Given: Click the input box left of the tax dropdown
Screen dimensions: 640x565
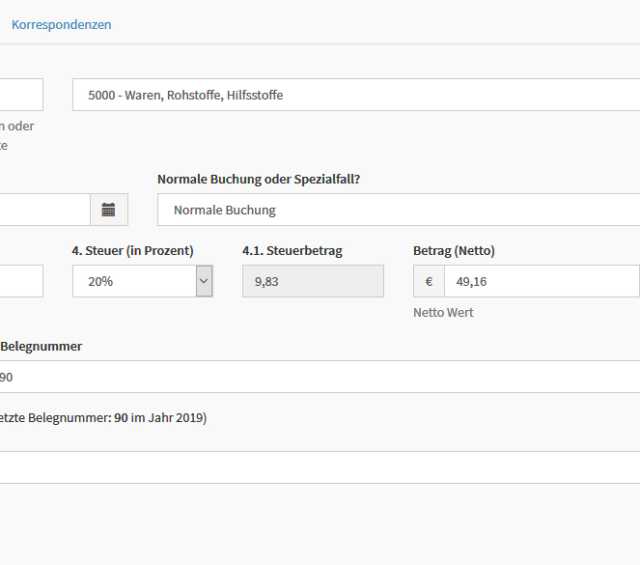Looking at the screenshot, I should [21, 282].
